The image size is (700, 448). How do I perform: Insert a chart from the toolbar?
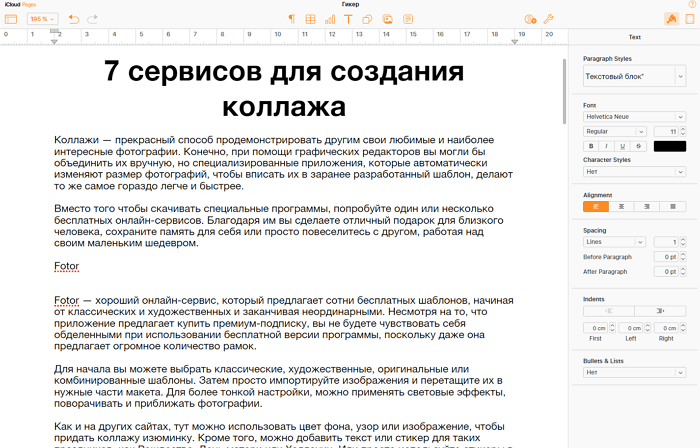click(329, 19)
